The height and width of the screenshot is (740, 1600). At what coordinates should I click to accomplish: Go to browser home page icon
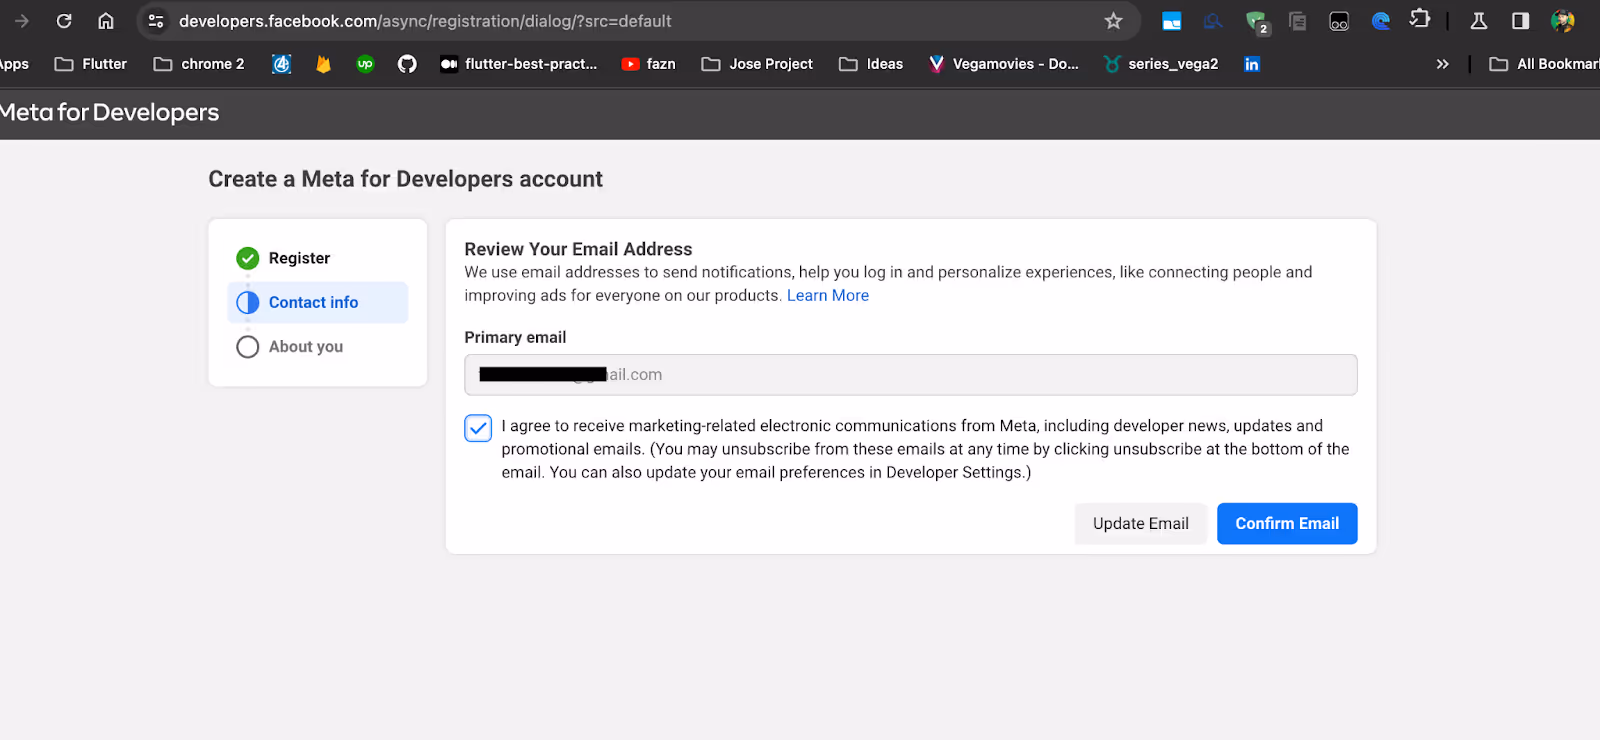[106, 21]
